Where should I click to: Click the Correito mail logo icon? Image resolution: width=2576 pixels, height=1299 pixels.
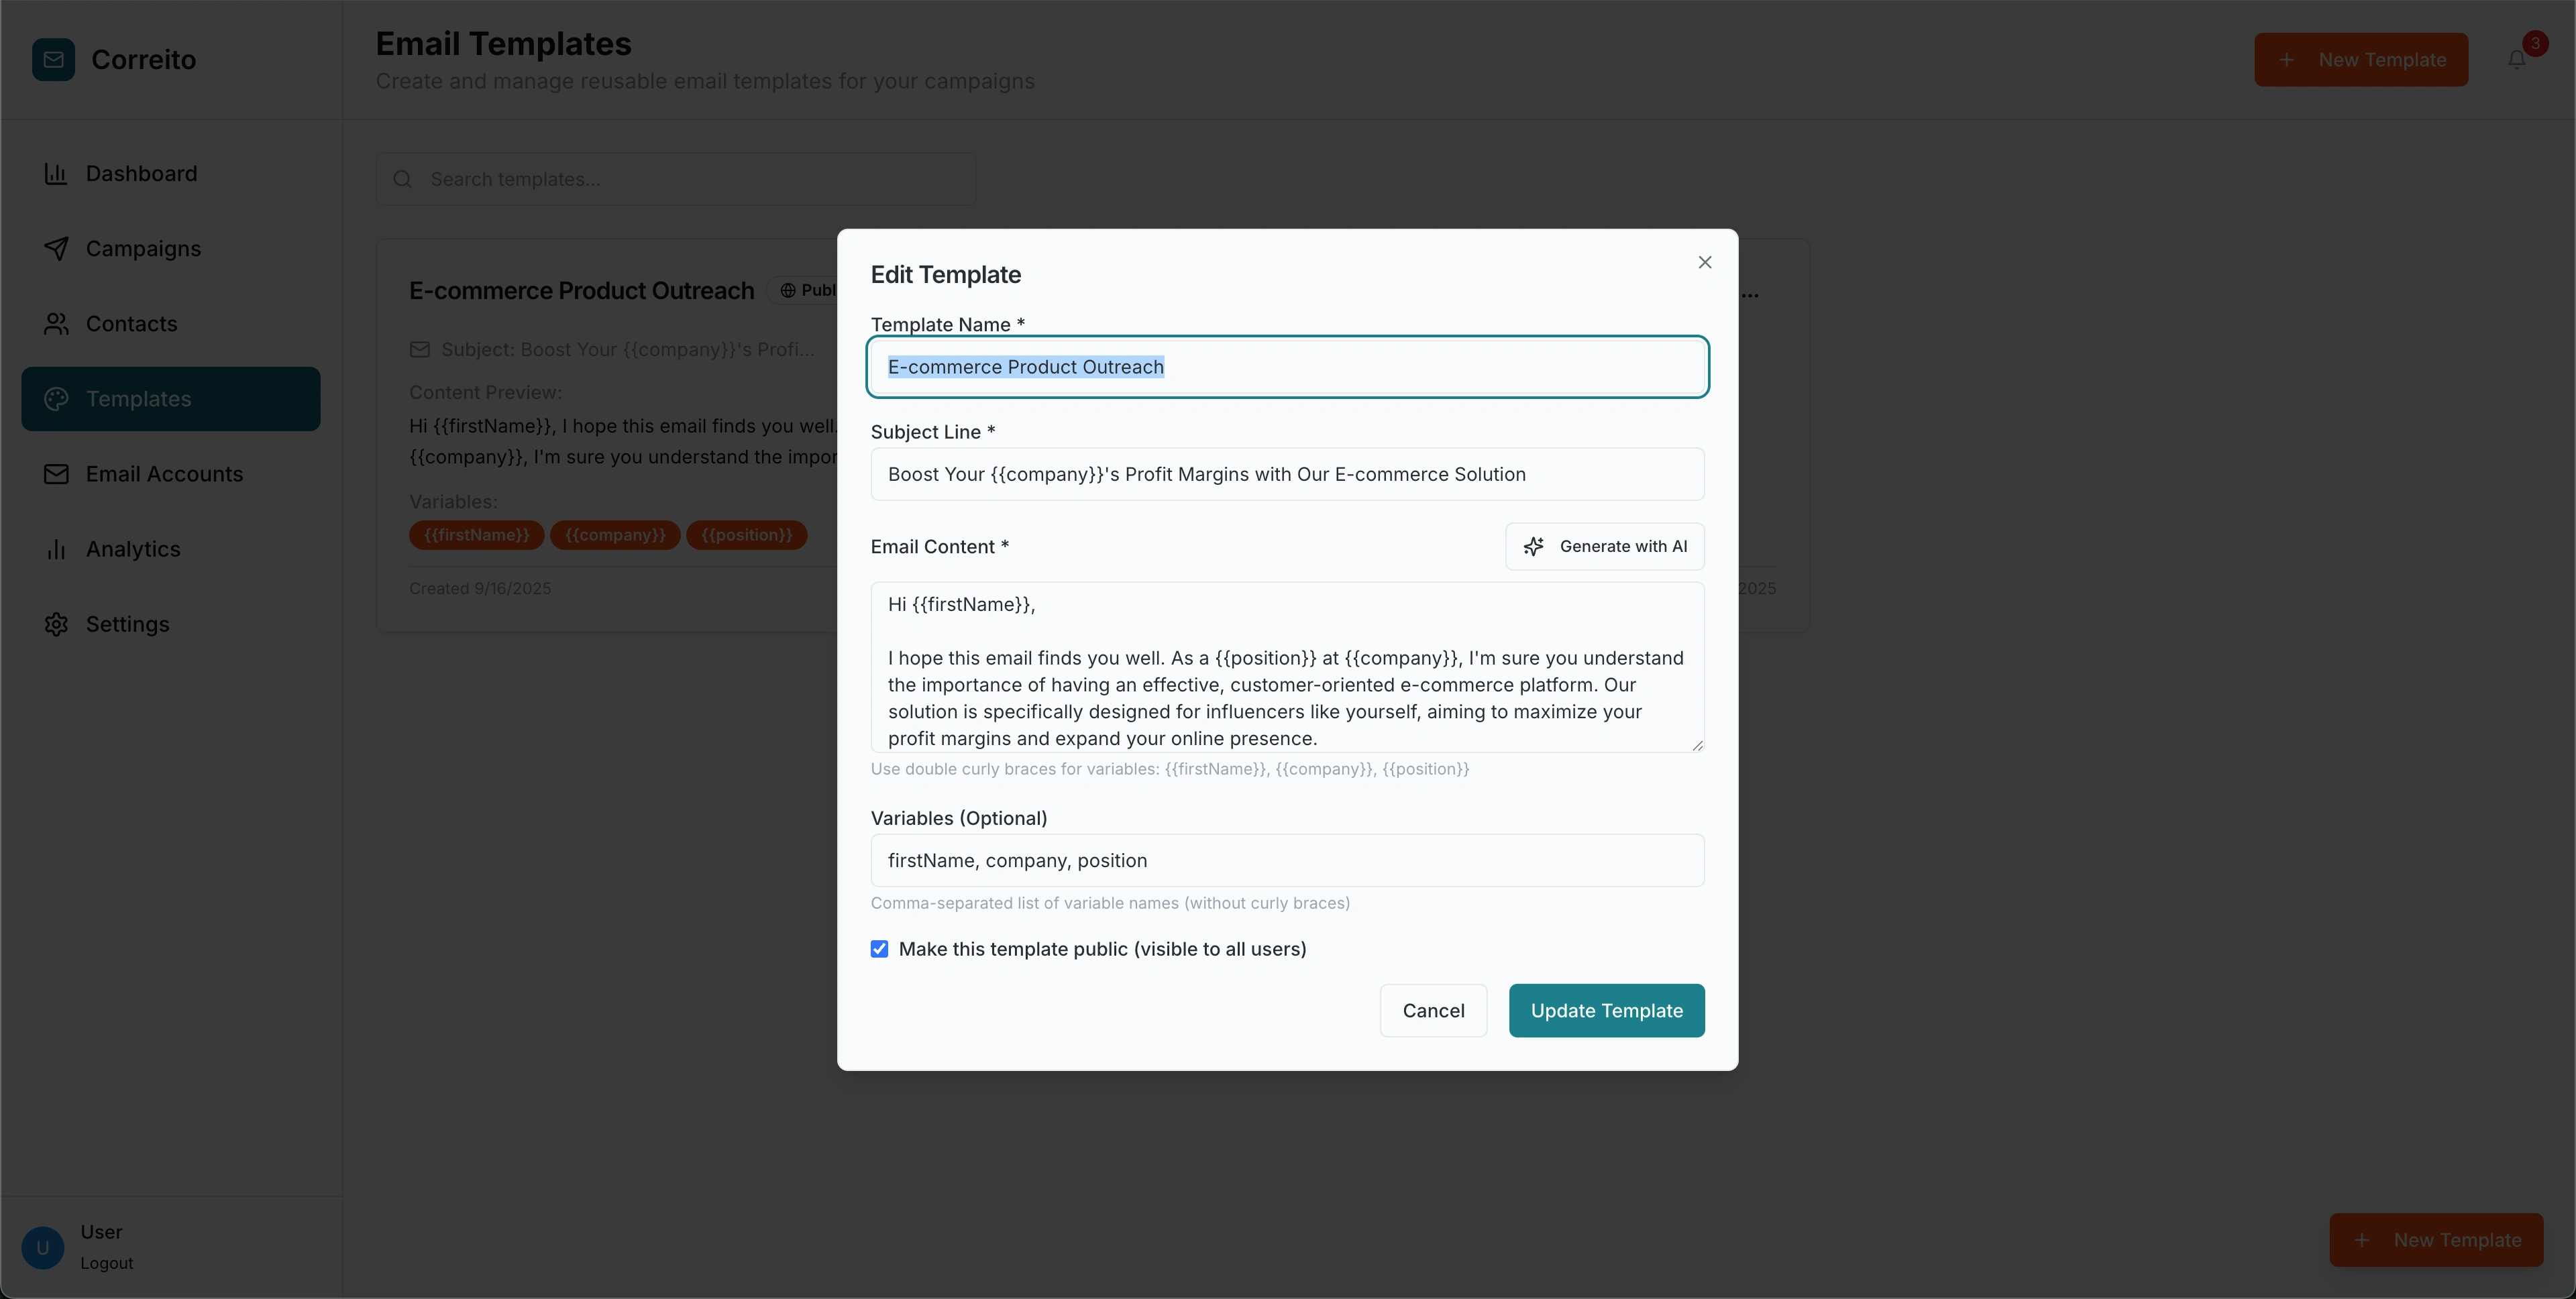click(53, 60)
